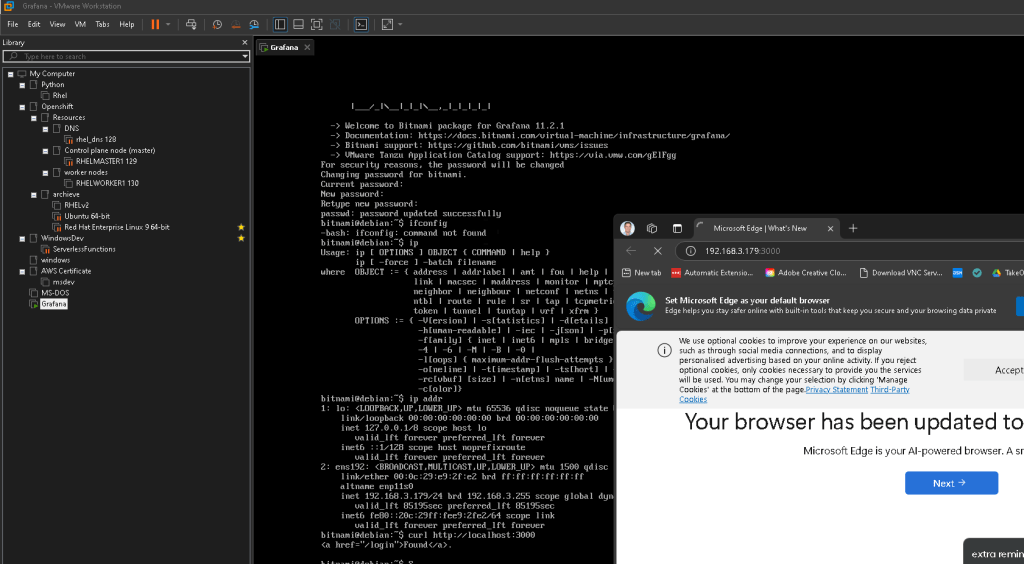The height and width of the screenshot is (564, 1024).
Task: Collapse the archieve folder node
Action: [x=34, y=195]
